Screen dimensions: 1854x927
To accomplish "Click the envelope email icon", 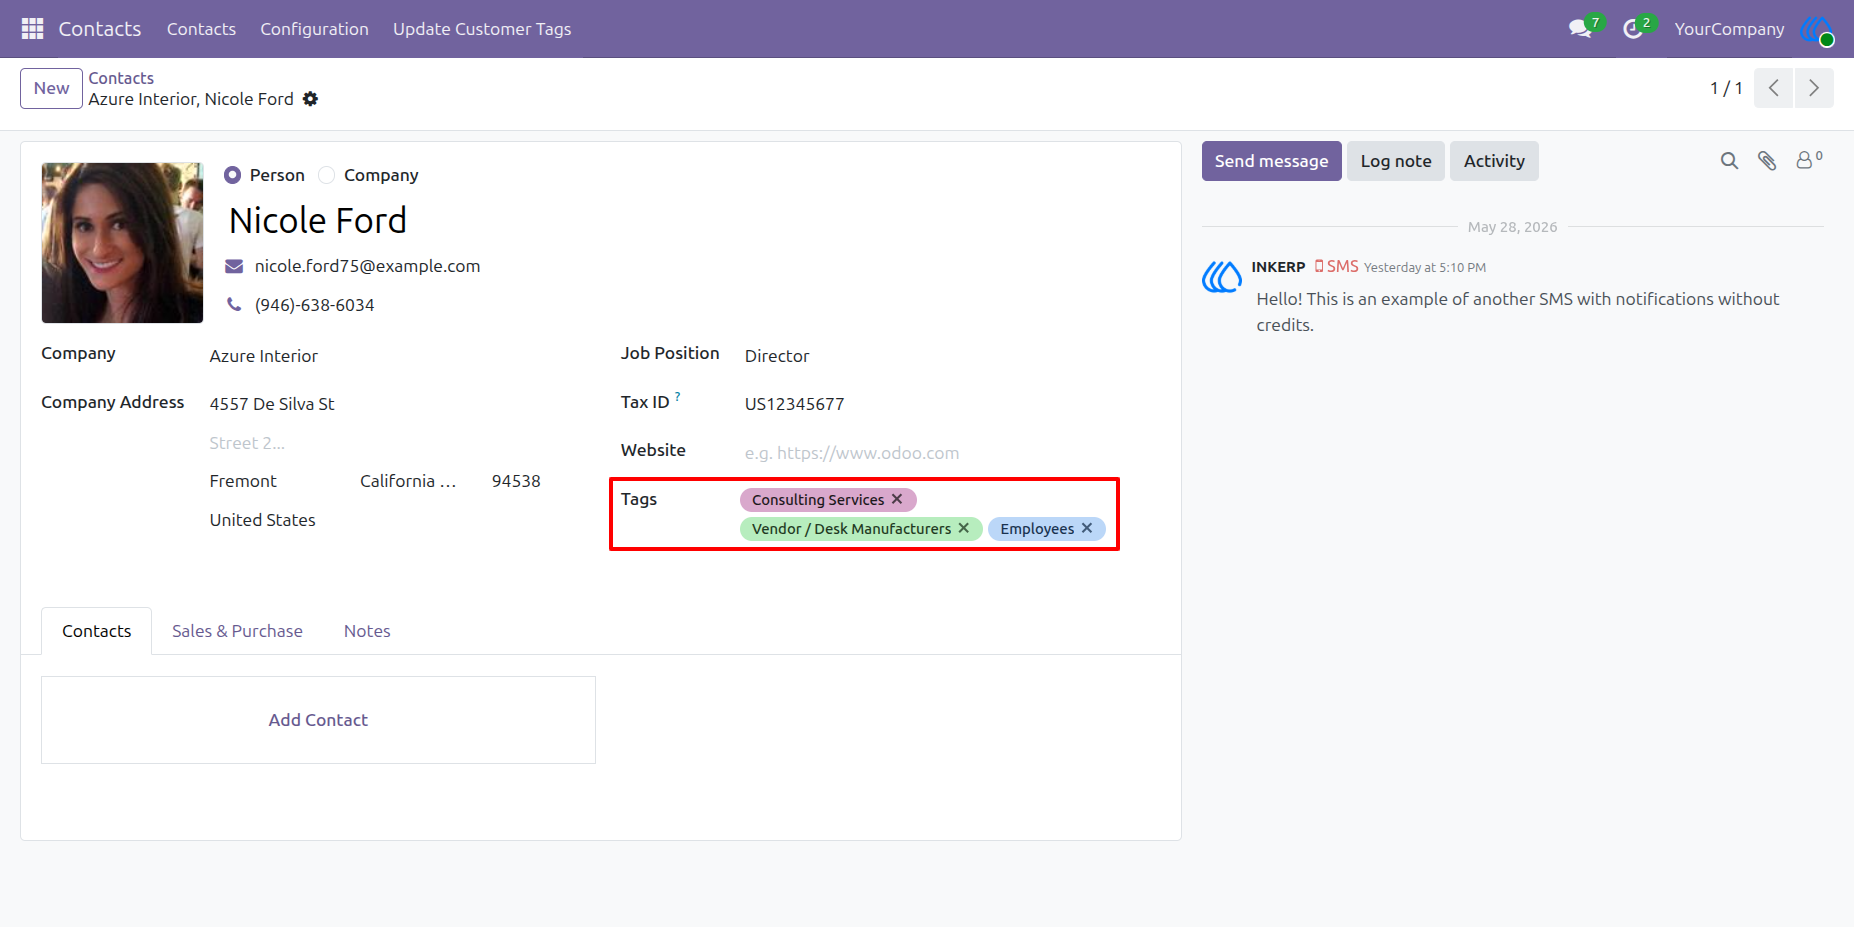I will [234, 266].
